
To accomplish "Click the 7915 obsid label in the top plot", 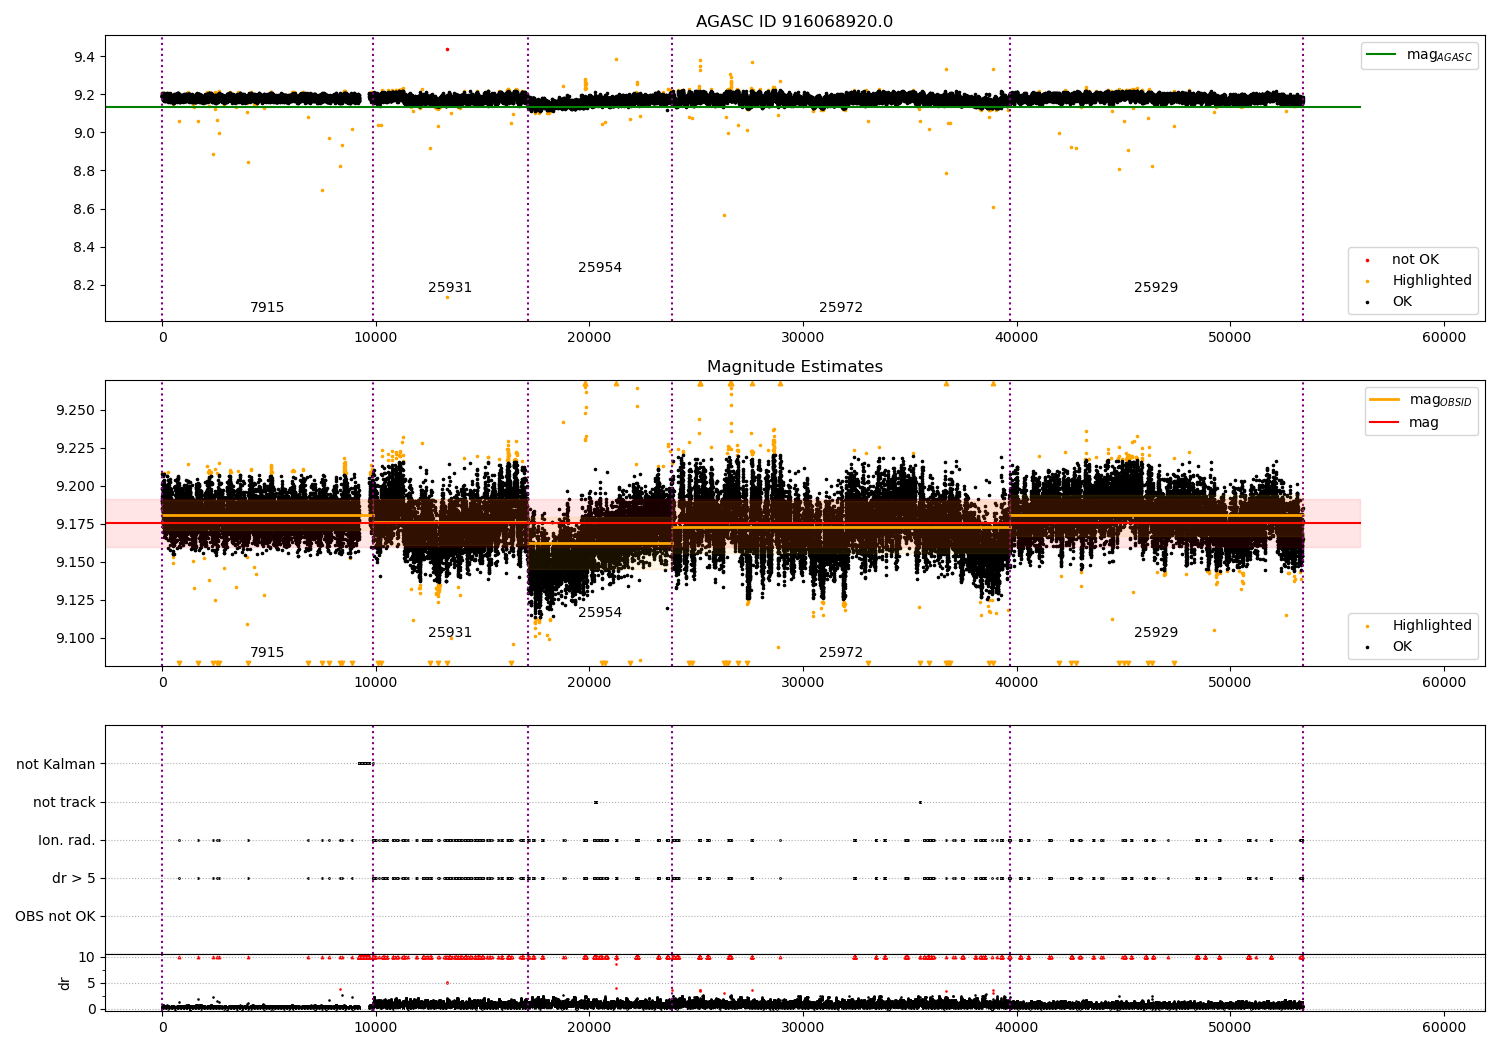I will click(267, 308).
